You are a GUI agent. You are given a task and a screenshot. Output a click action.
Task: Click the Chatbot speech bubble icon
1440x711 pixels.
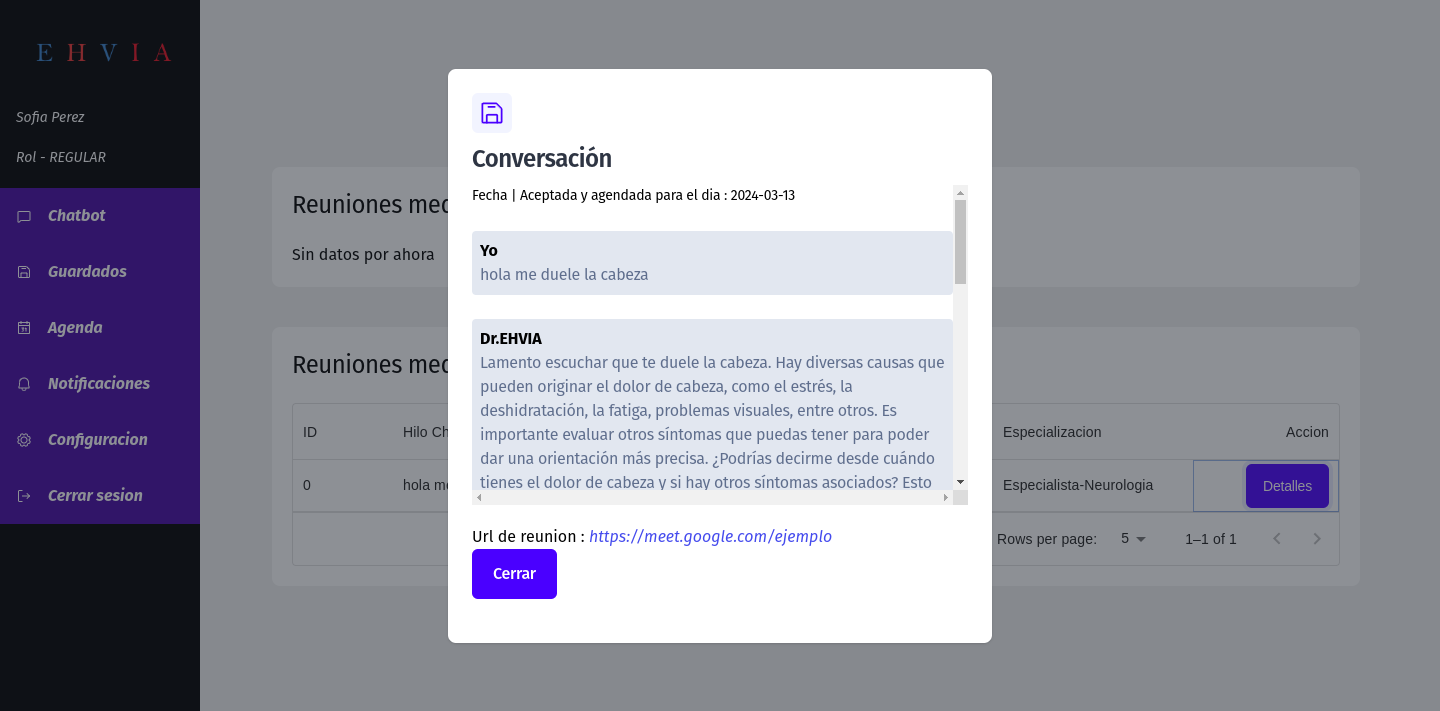click(24, 217)
